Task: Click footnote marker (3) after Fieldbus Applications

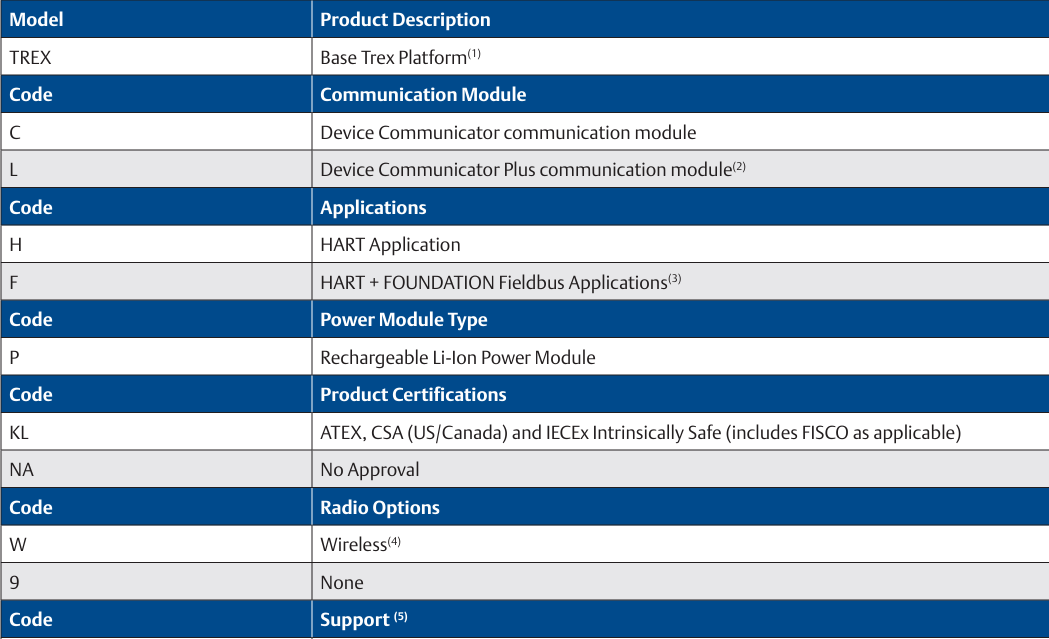Action: (674, 278)
